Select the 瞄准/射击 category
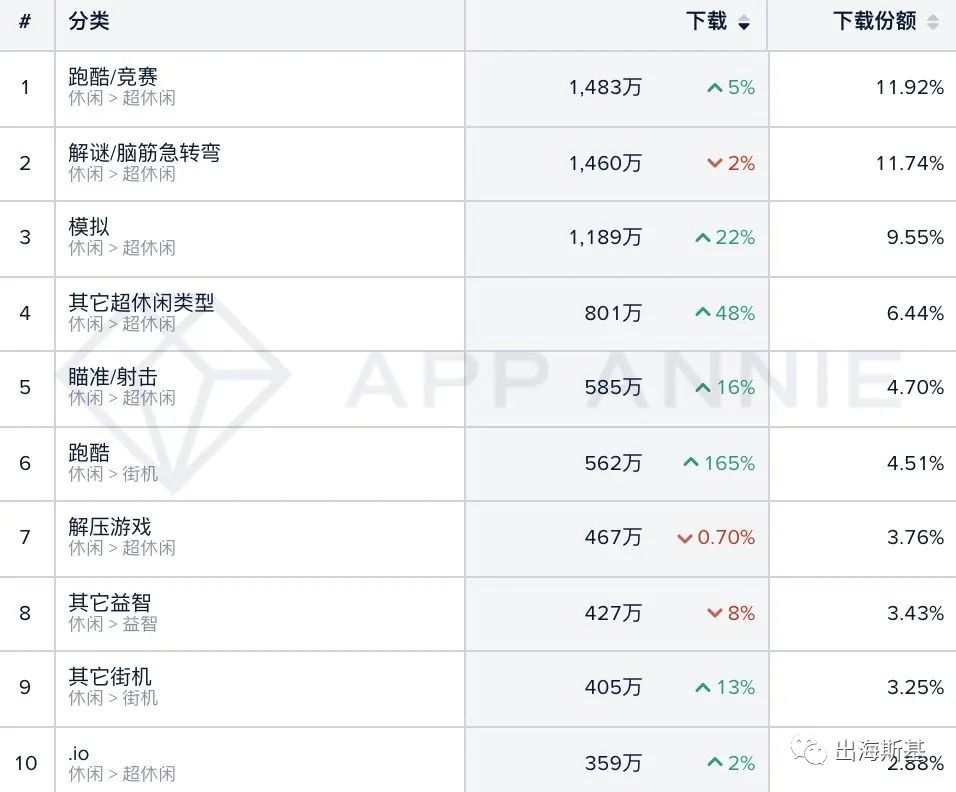956x792 pixels. pos(112,377)
